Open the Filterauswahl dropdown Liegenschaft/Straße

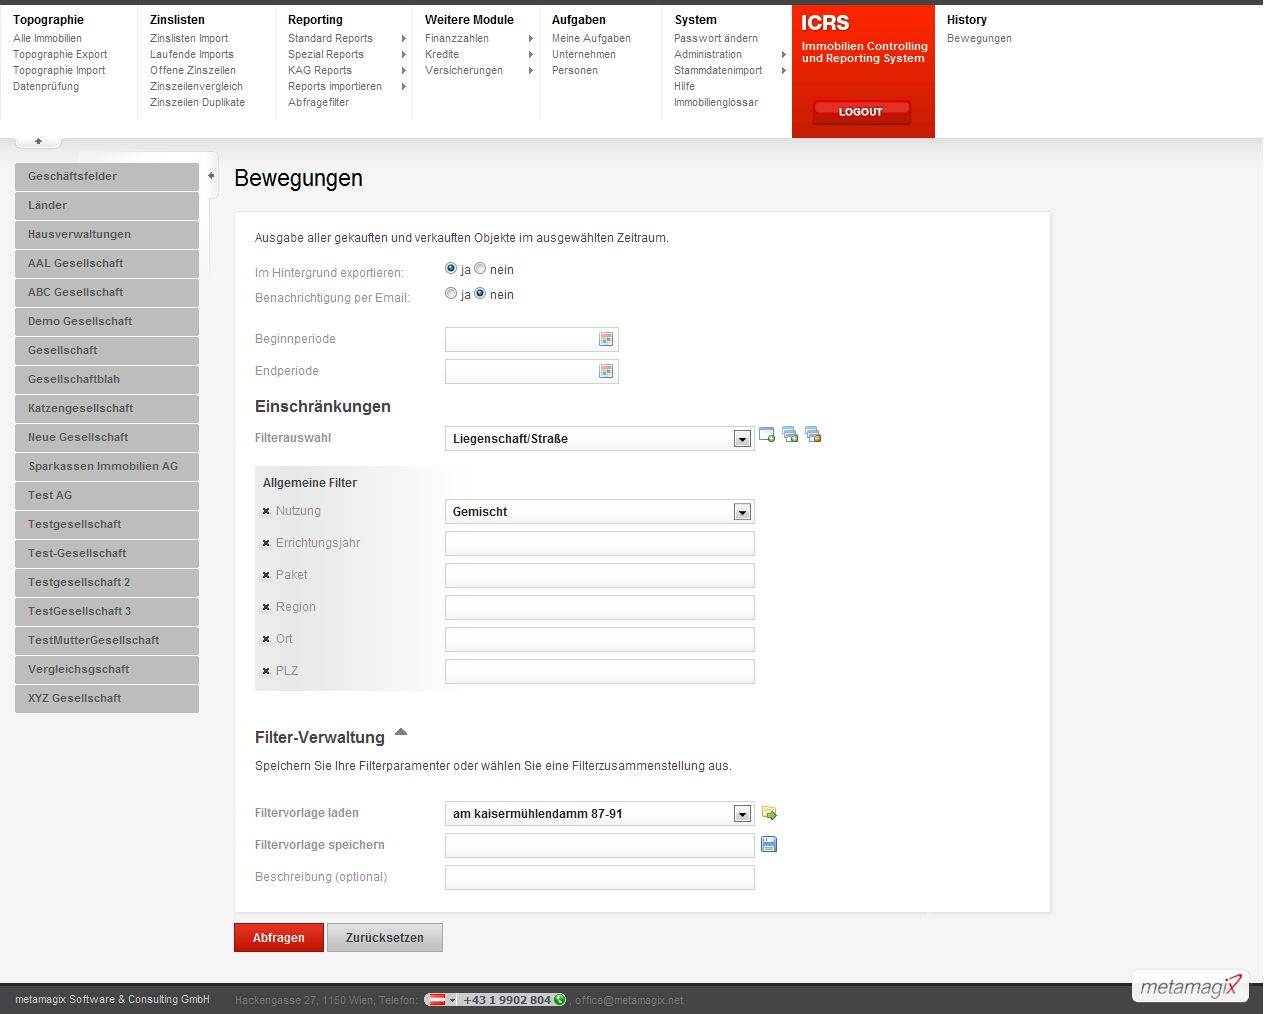(599, 439)
